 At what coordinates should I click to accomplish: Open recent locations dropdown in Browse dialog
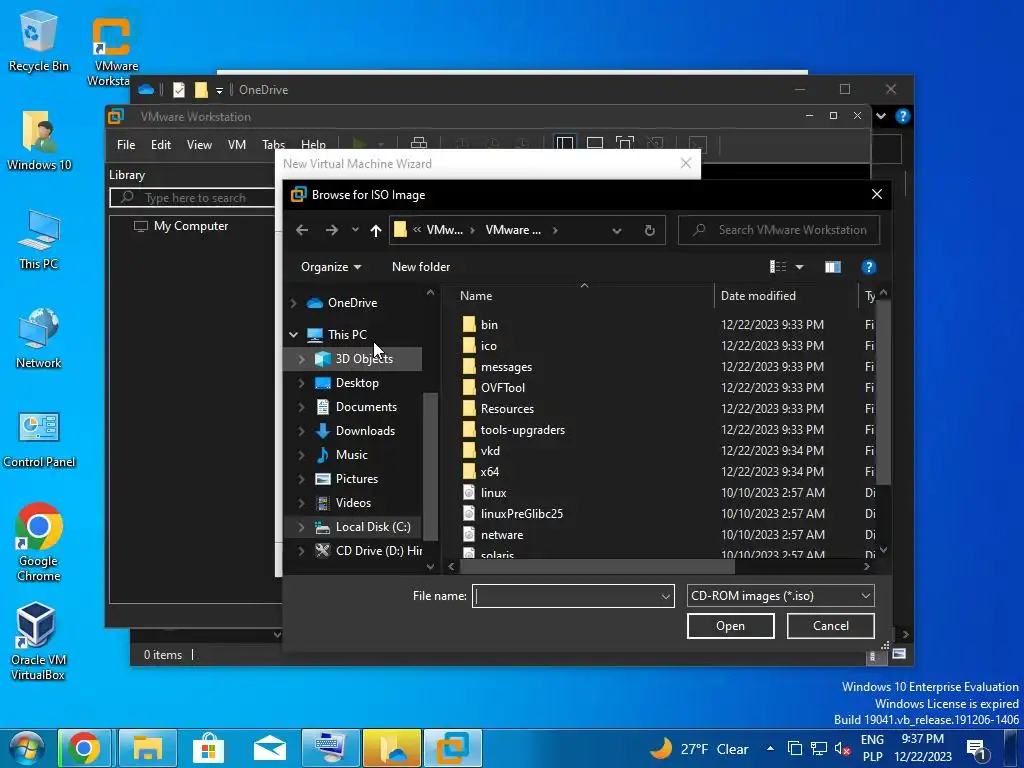click(355, 230)
